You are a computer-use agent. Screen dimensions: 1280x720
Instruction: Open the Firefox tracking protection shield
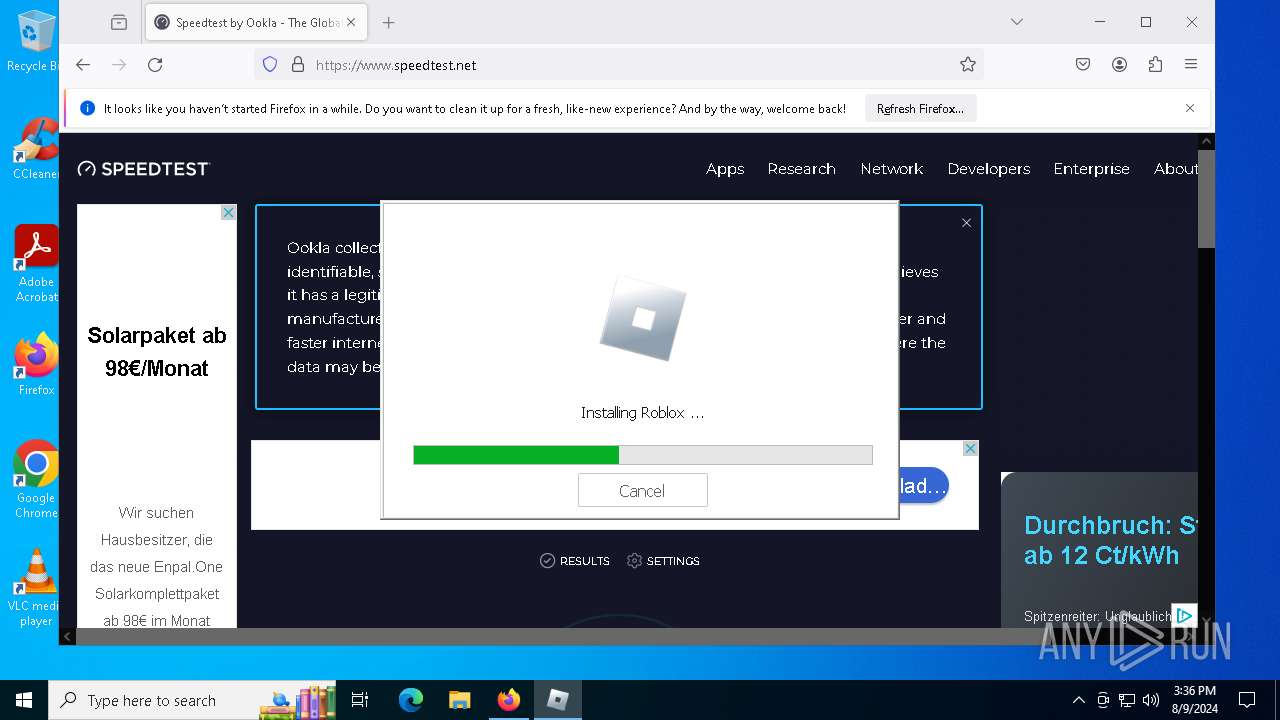point(270,64)
